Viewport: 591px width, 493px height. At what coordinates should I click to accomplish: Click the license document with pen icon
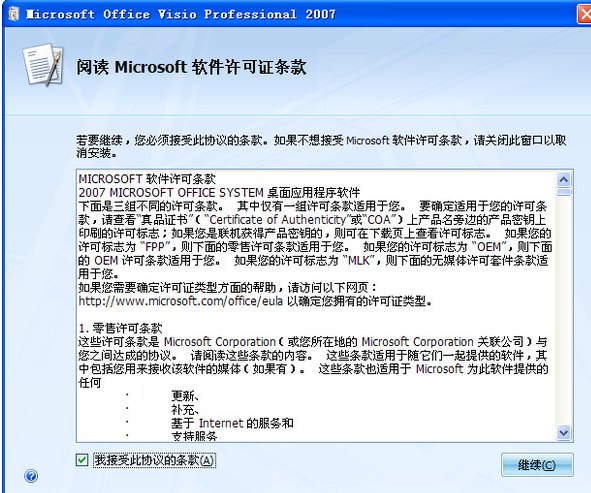(x=43, y=65)
